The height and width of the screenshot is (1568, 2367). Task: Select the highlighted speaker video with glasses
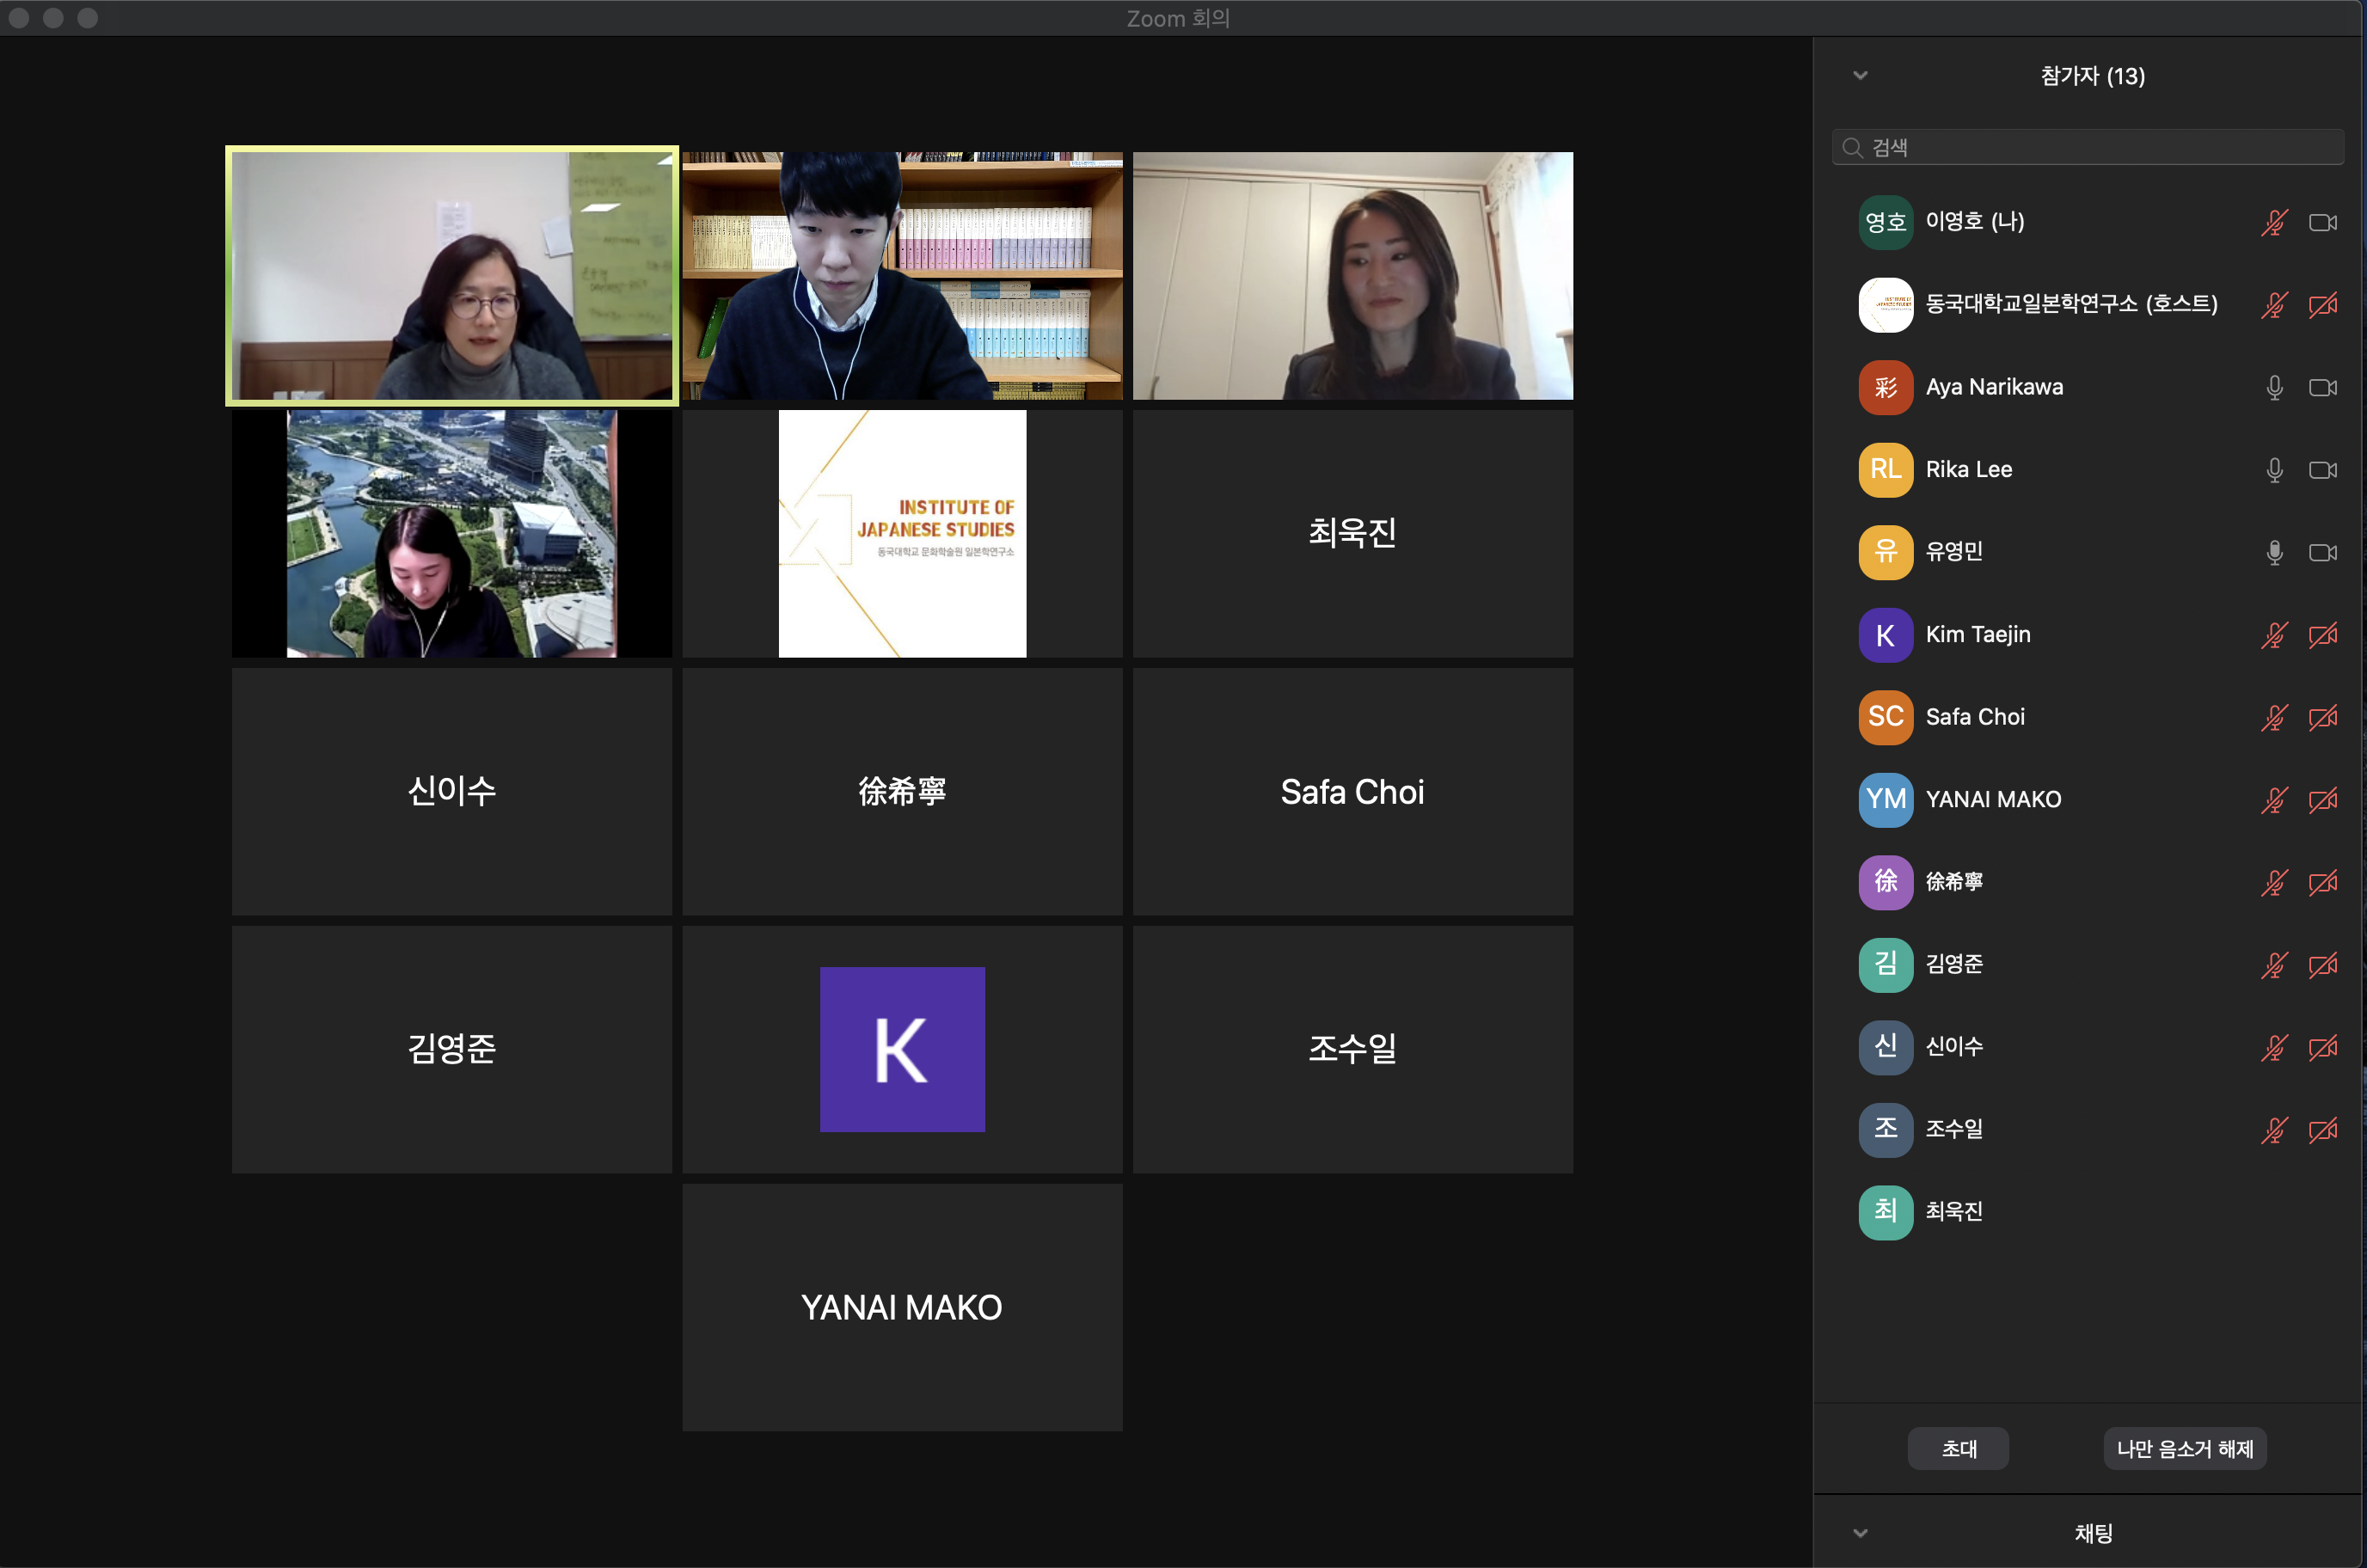452,276
